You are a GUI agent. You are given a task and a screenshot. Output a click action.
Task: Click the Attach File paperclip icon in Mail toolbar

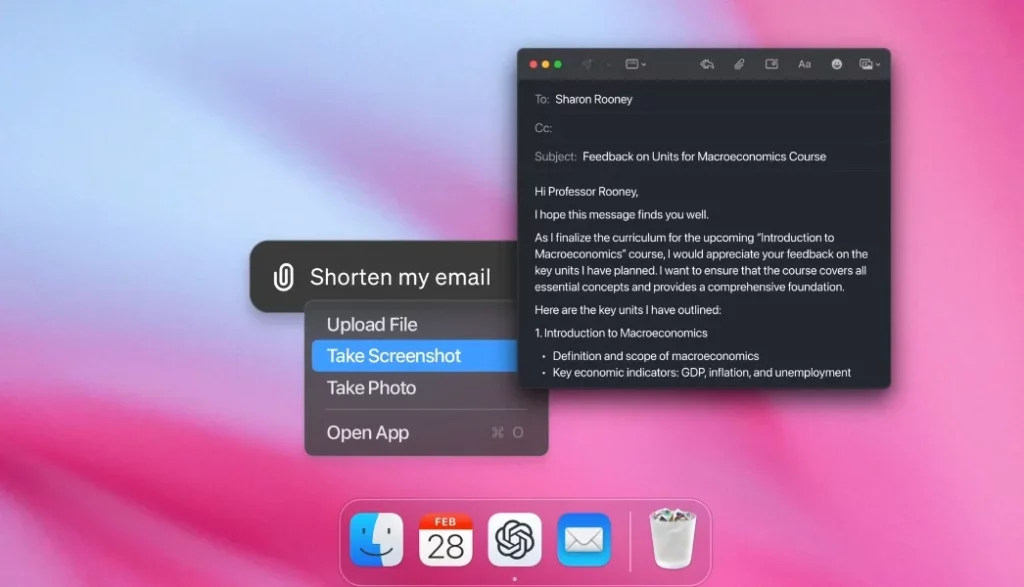(739, 63)
